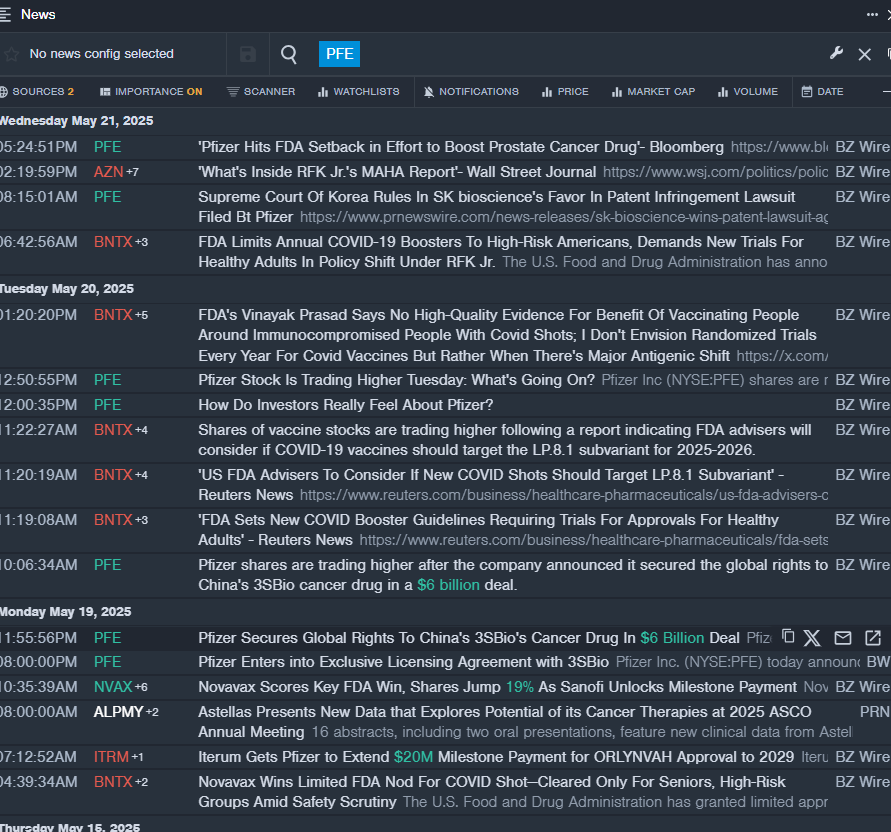The height and width of the screenshot is (832, 891).
Task: Toggle the Importance ON filter
Action: 151,91
